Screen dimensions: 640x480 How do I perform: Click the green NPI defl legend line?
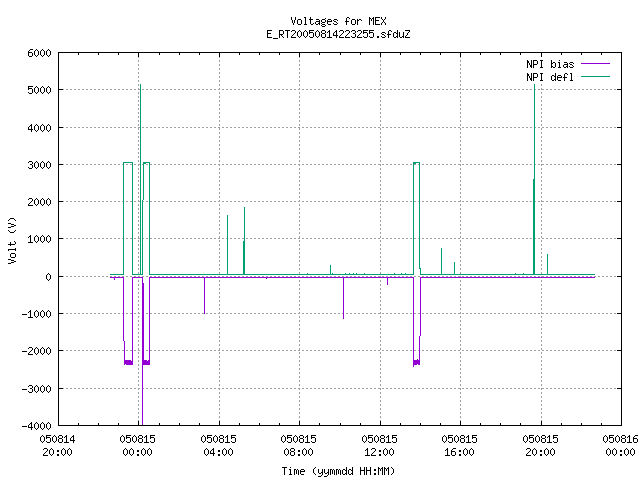[x=596, y=76]
